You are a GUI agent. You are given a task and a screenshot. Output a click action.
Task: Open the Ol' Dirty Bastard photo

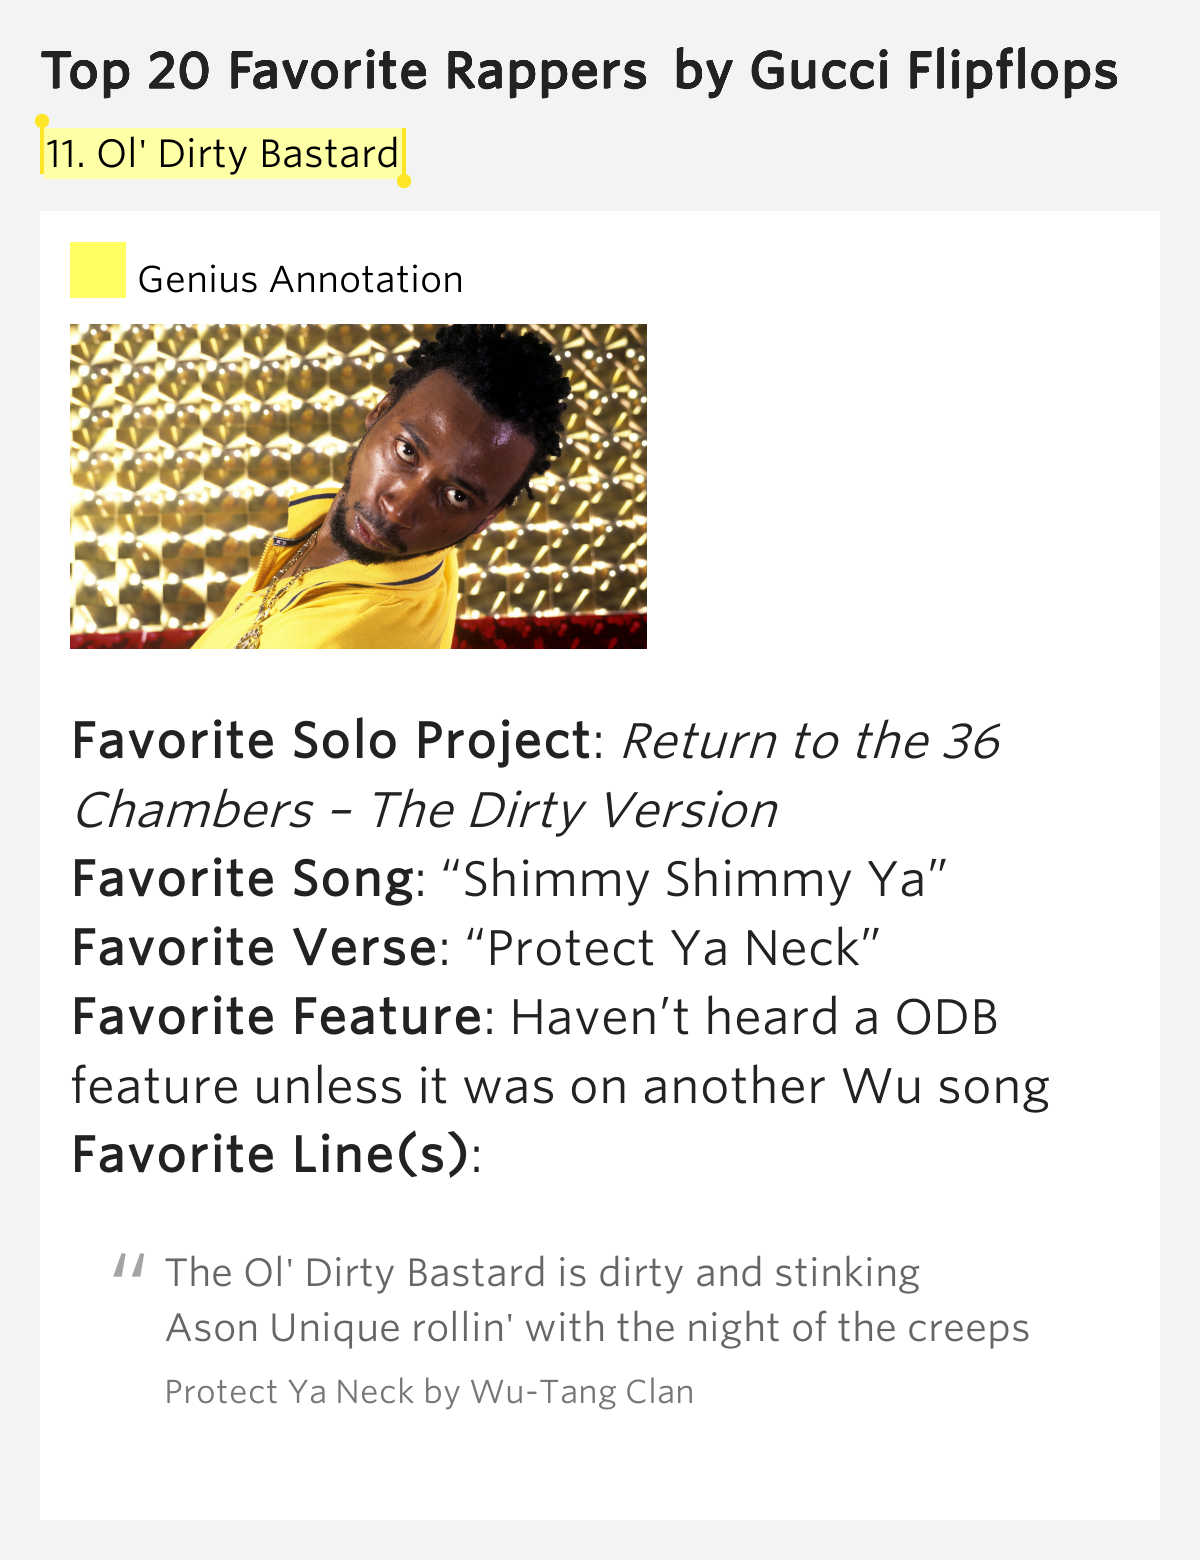coord(358,486)
